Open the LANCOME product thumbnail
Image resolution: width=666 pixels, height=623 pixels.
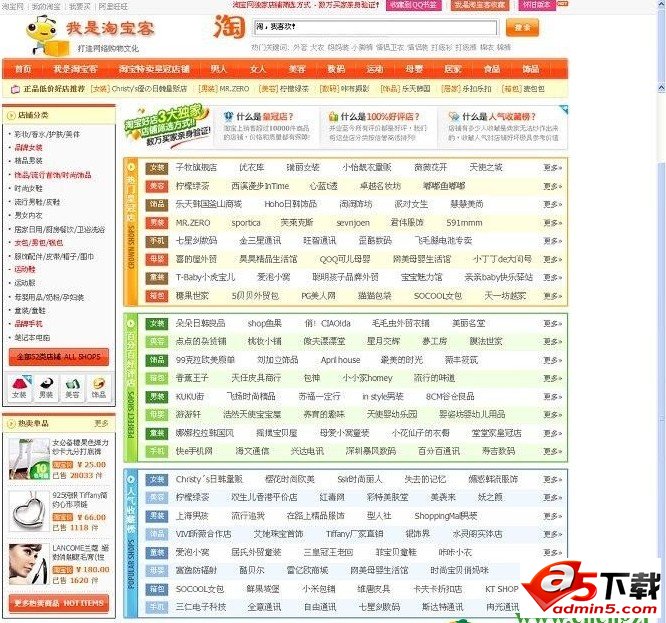[x=28, y=564]
